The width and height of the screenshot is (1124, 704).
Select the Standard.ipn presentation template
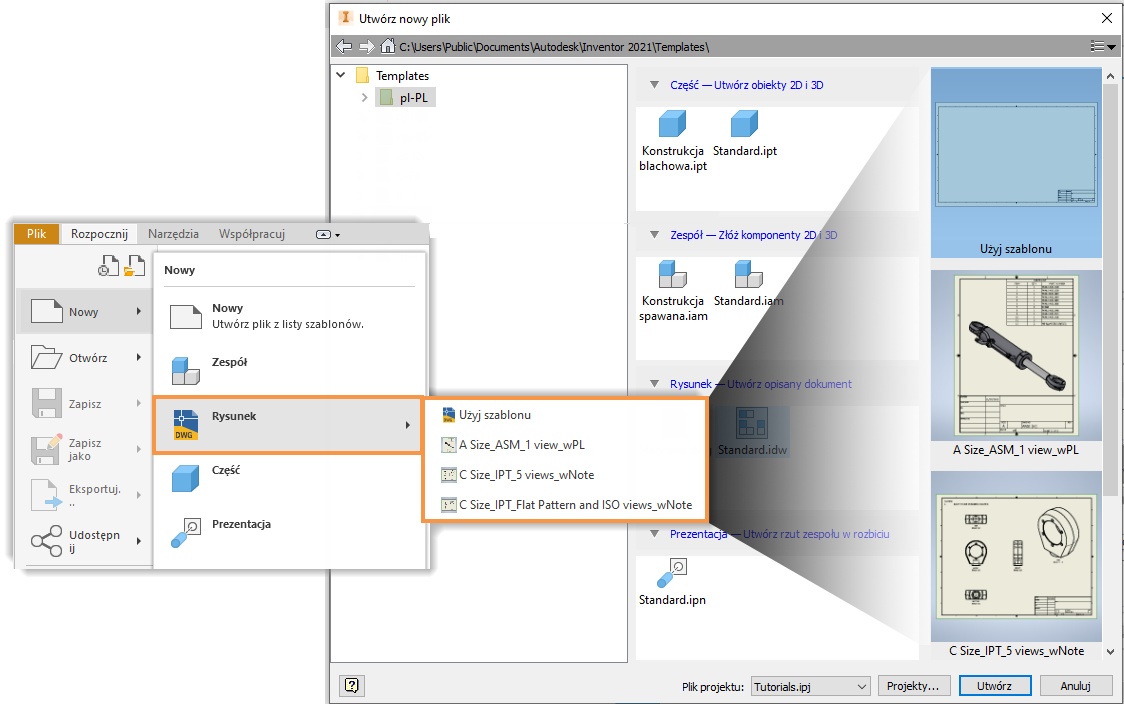[x=672, y=582]
